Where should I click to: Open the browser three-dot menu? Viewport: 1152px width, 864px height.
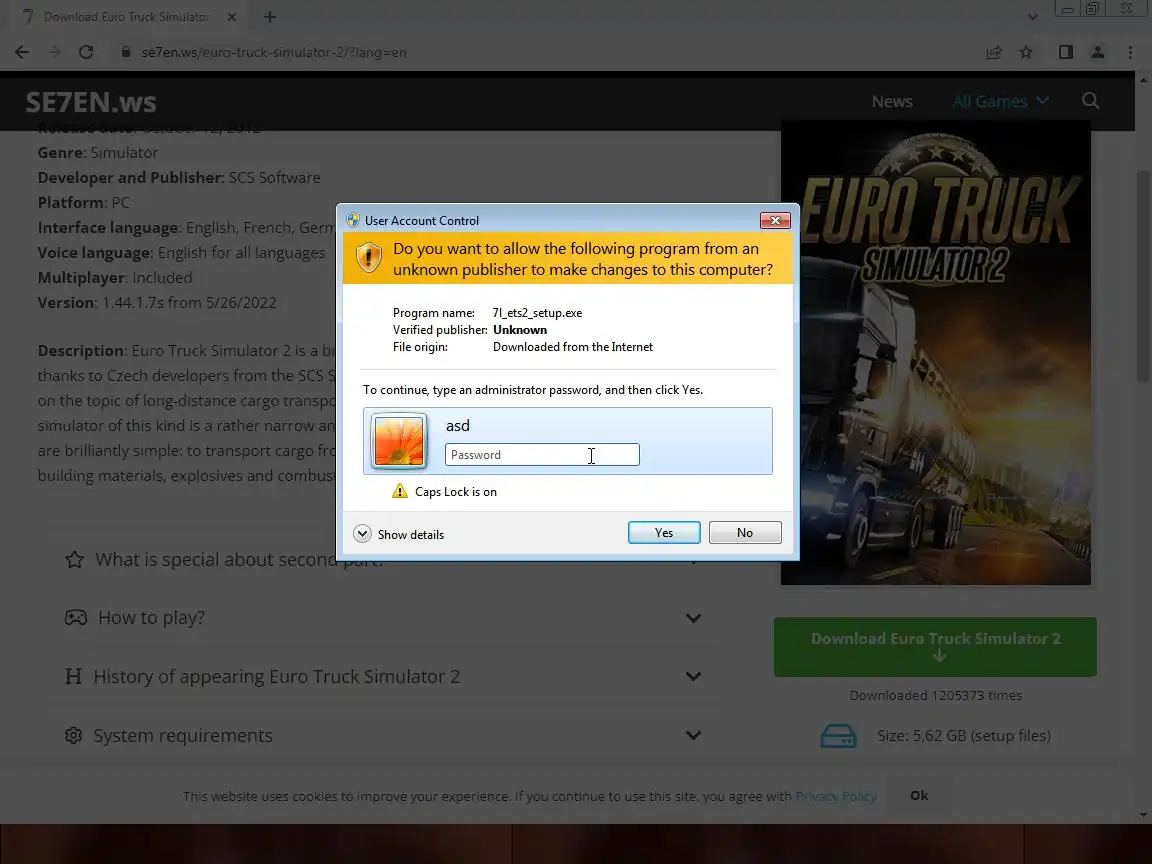click(x=1130, y=52)
